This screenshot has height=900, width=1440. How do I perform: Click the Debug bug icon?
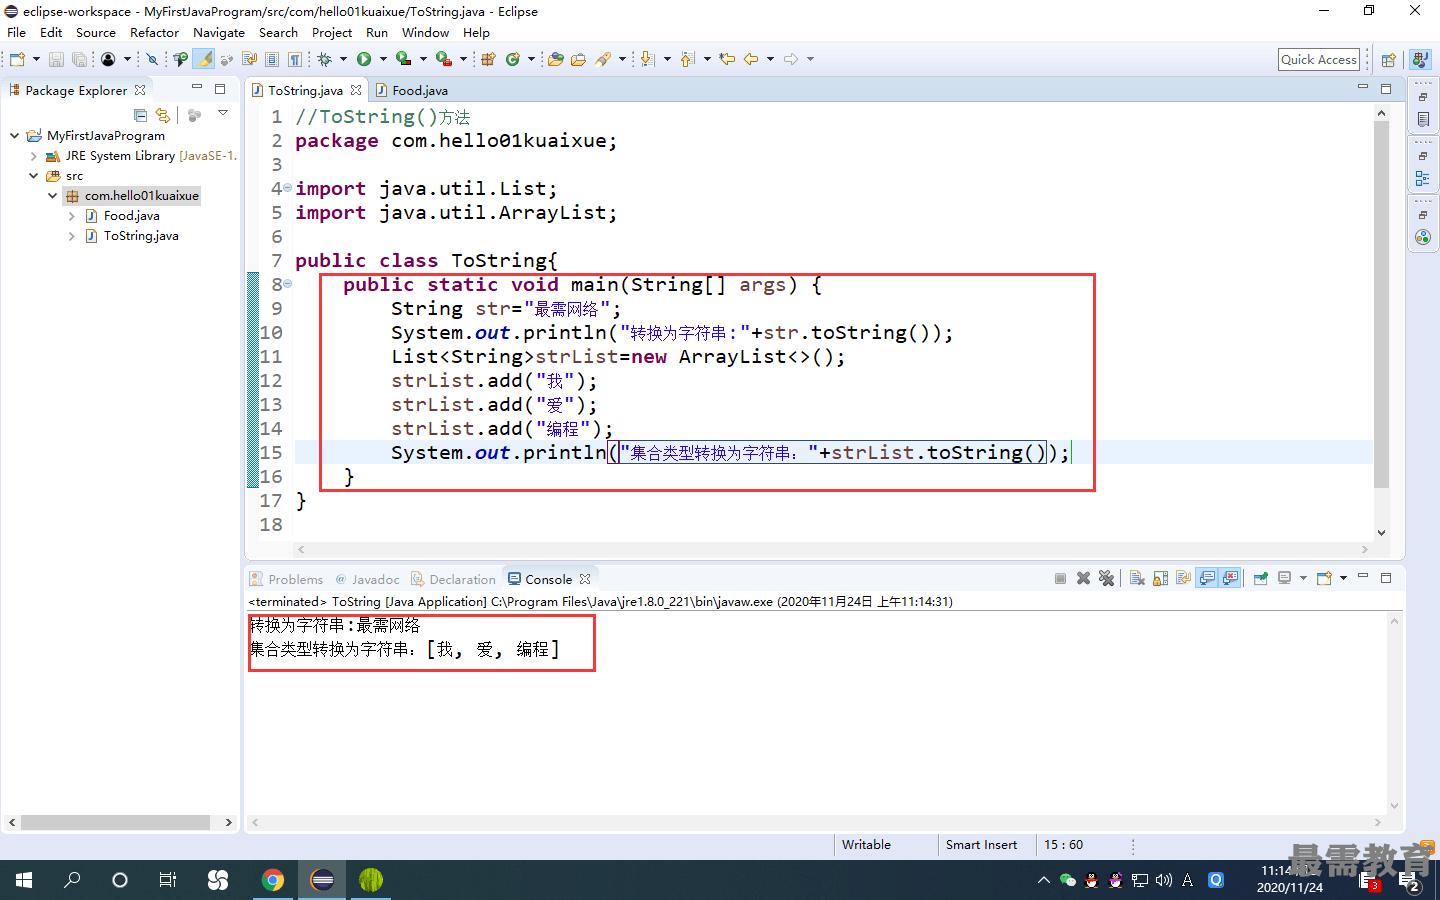click(324, 59)
